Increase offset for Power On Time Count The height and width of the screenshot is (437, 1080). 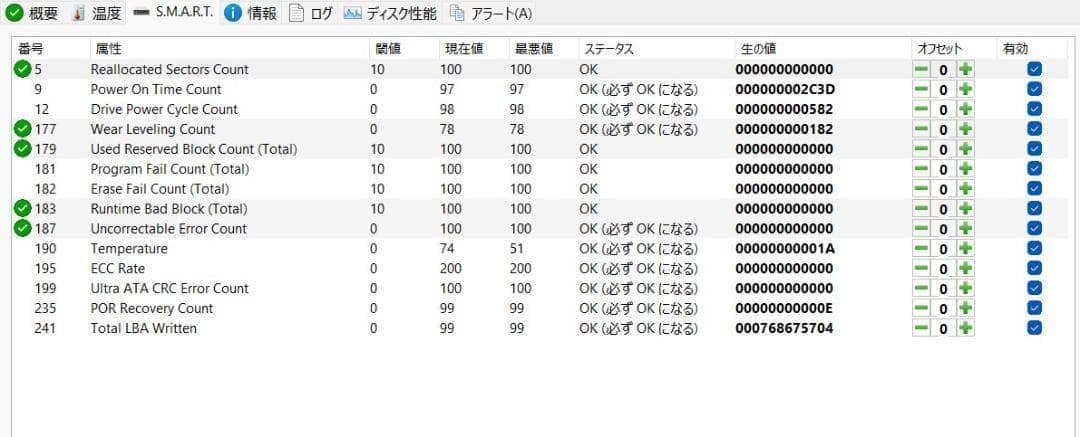966,90
